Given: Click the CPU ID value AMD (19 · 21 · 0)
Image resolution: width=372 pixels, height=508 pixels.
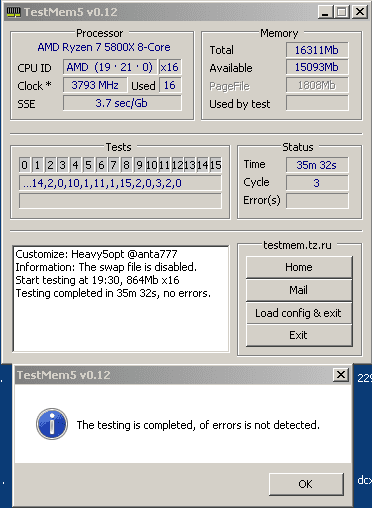Looking at the screenshot, I should click(110, 67).
